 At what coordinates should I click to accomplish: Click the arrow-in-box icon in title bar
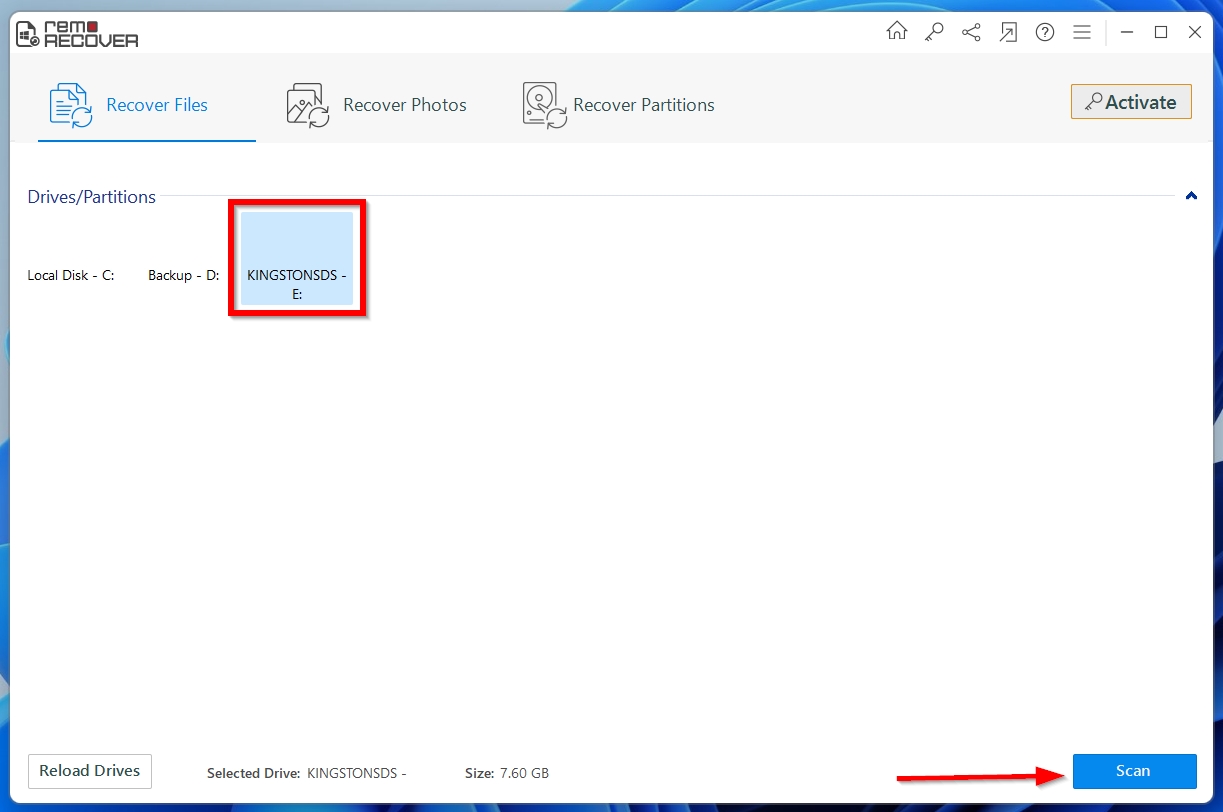click(1008, 32)
